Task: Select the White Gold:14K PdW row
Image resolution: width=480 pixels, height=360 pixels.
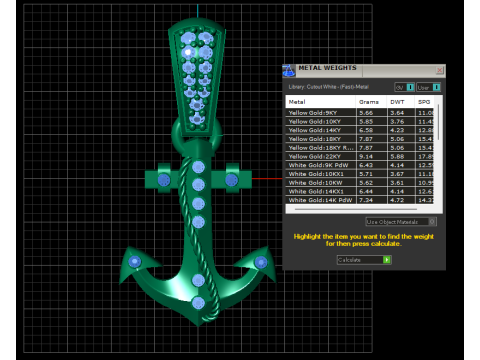Action: [360, 200]
